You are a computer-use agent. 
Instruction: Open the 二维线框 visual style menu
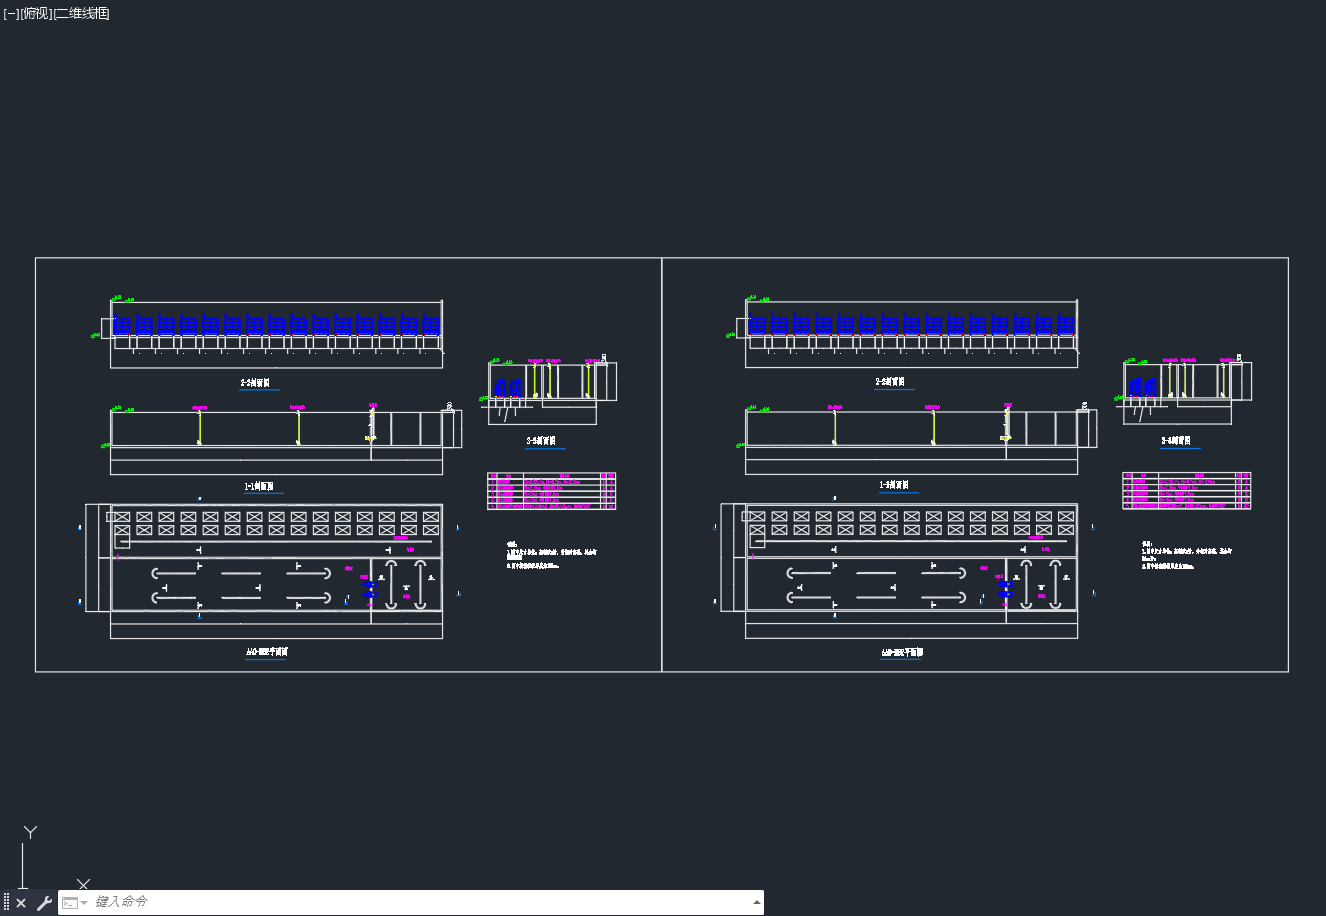[x=82, y=14]
